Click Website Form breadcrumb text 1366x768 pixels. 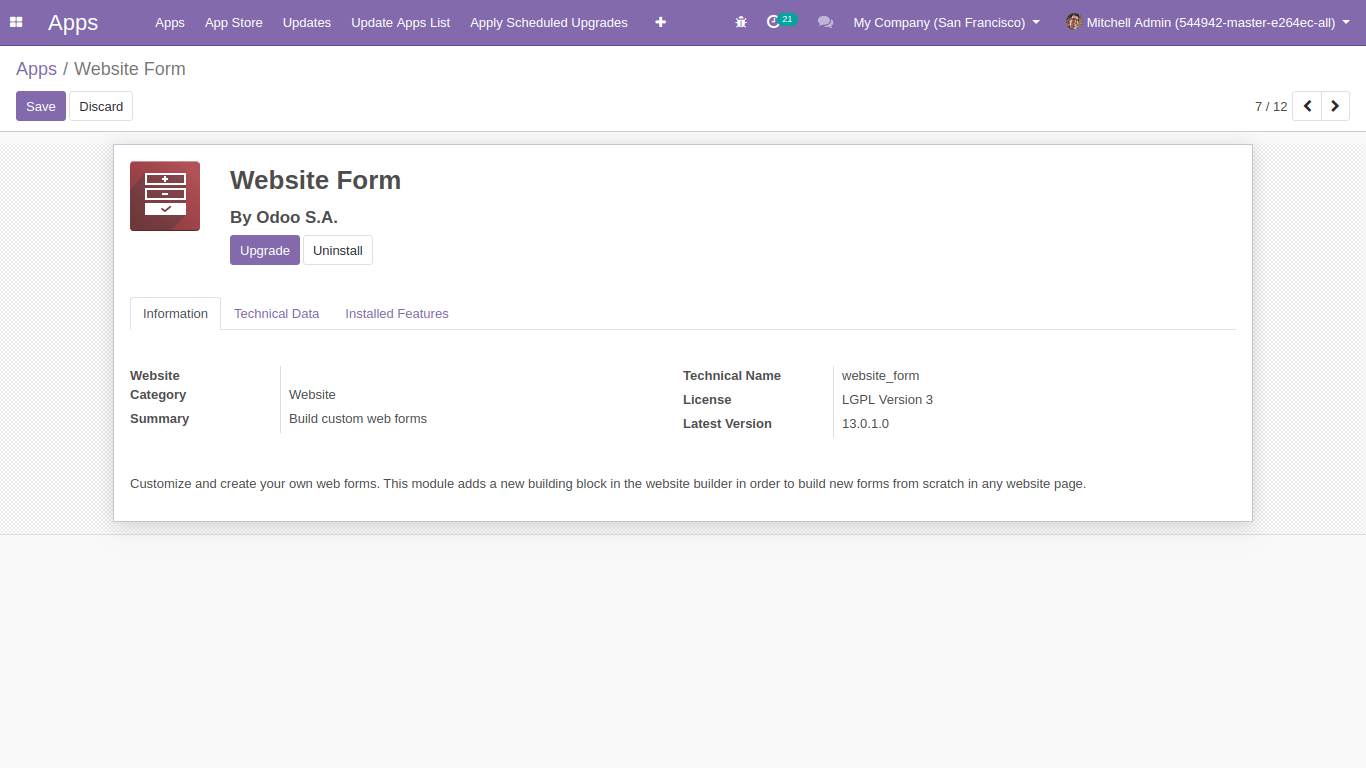[x=130, y=69]
